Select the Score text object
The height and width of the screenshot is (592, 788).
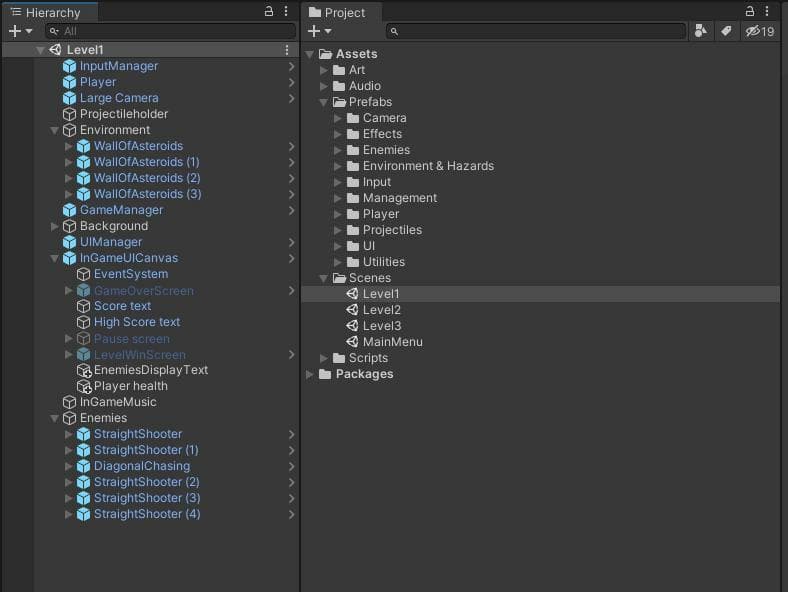[123, 306]
